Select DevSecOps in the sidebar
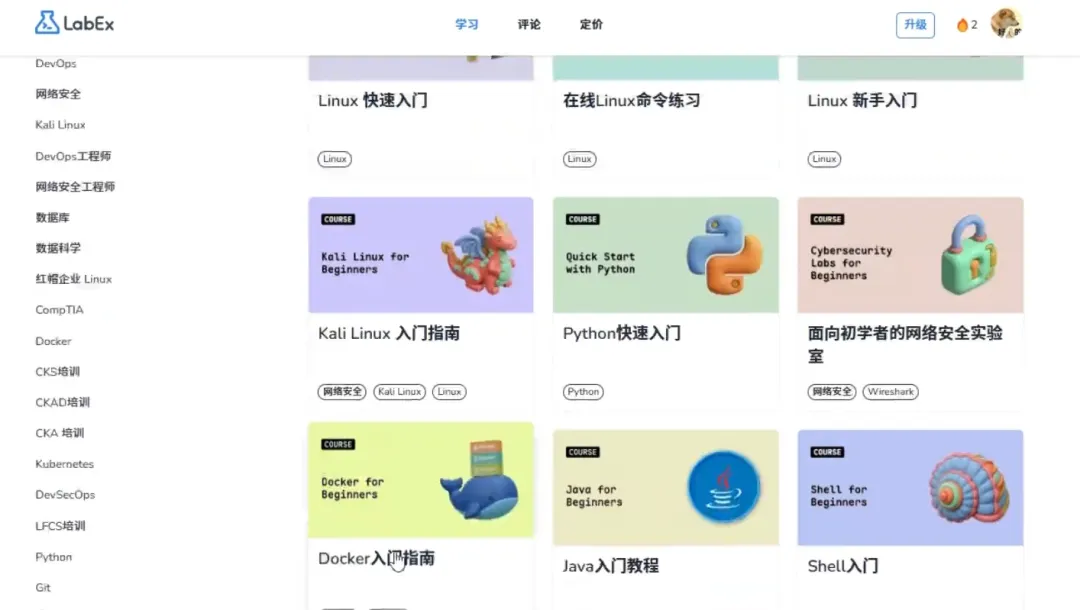Image resolution: width=1080 pixels, height=610 pixels. 65,494
